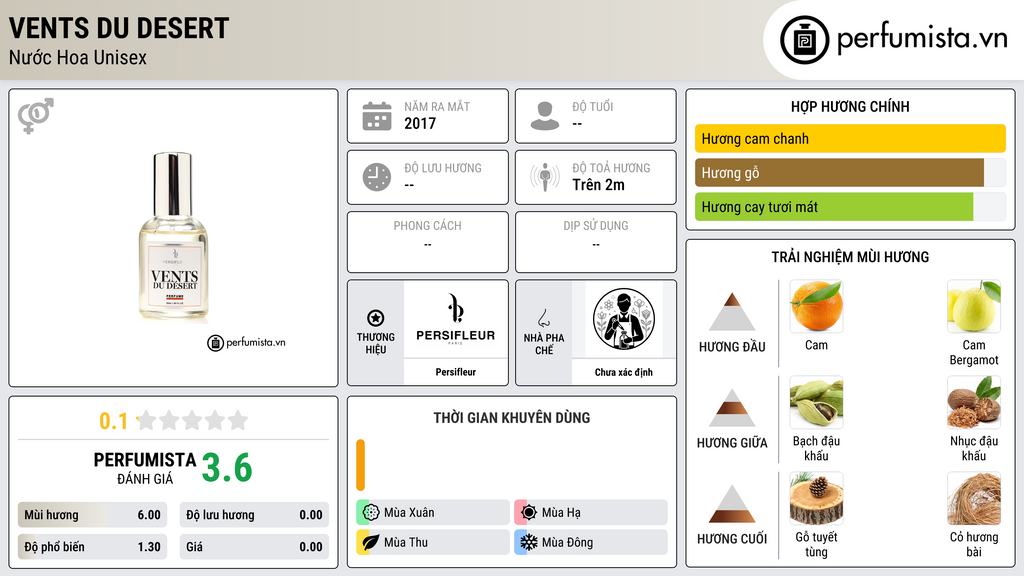Click the star rating row
The height and width of the screenshot is (576, 1024).
coord(193,421)
